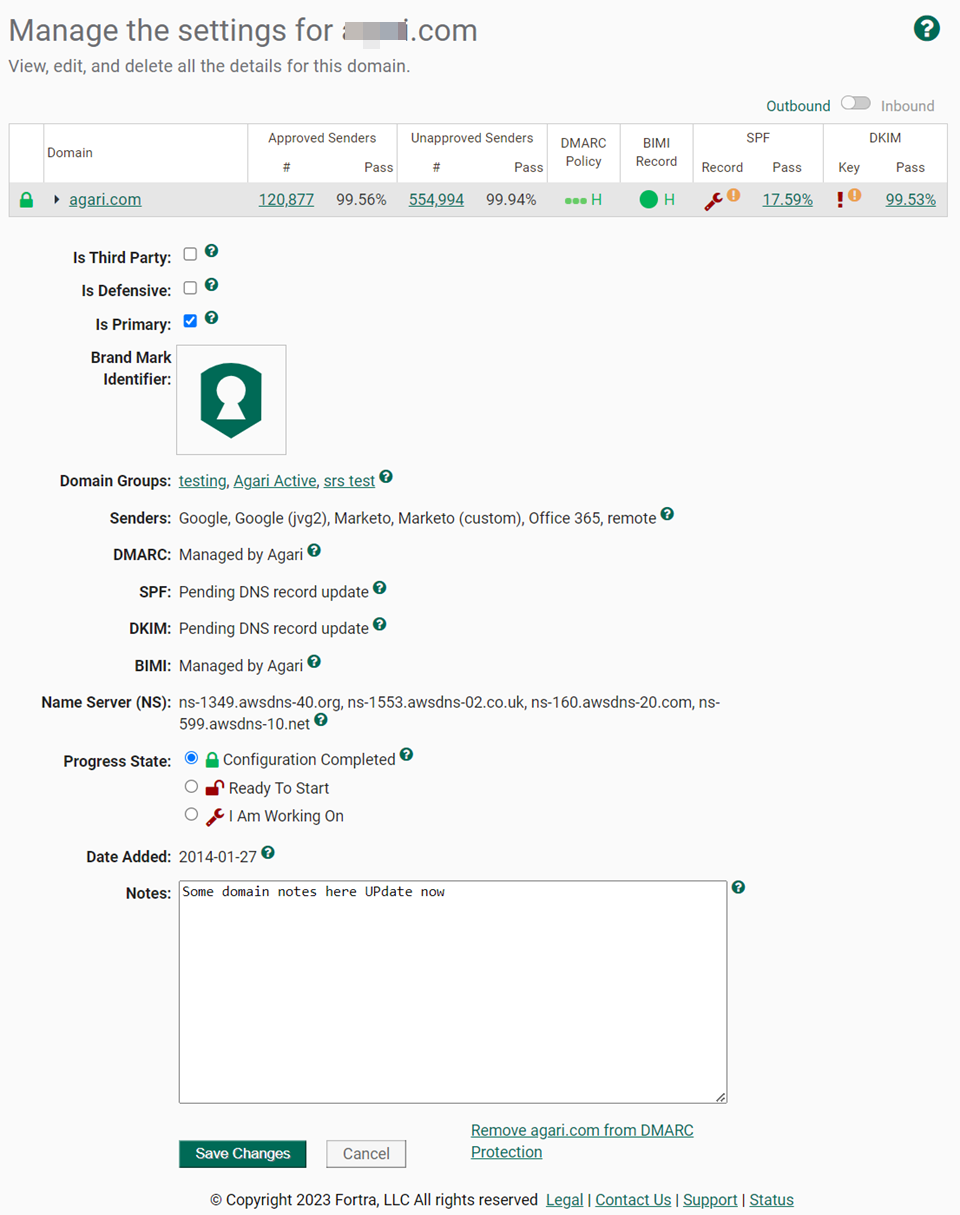Click the Cancel button

point(366,1154)
